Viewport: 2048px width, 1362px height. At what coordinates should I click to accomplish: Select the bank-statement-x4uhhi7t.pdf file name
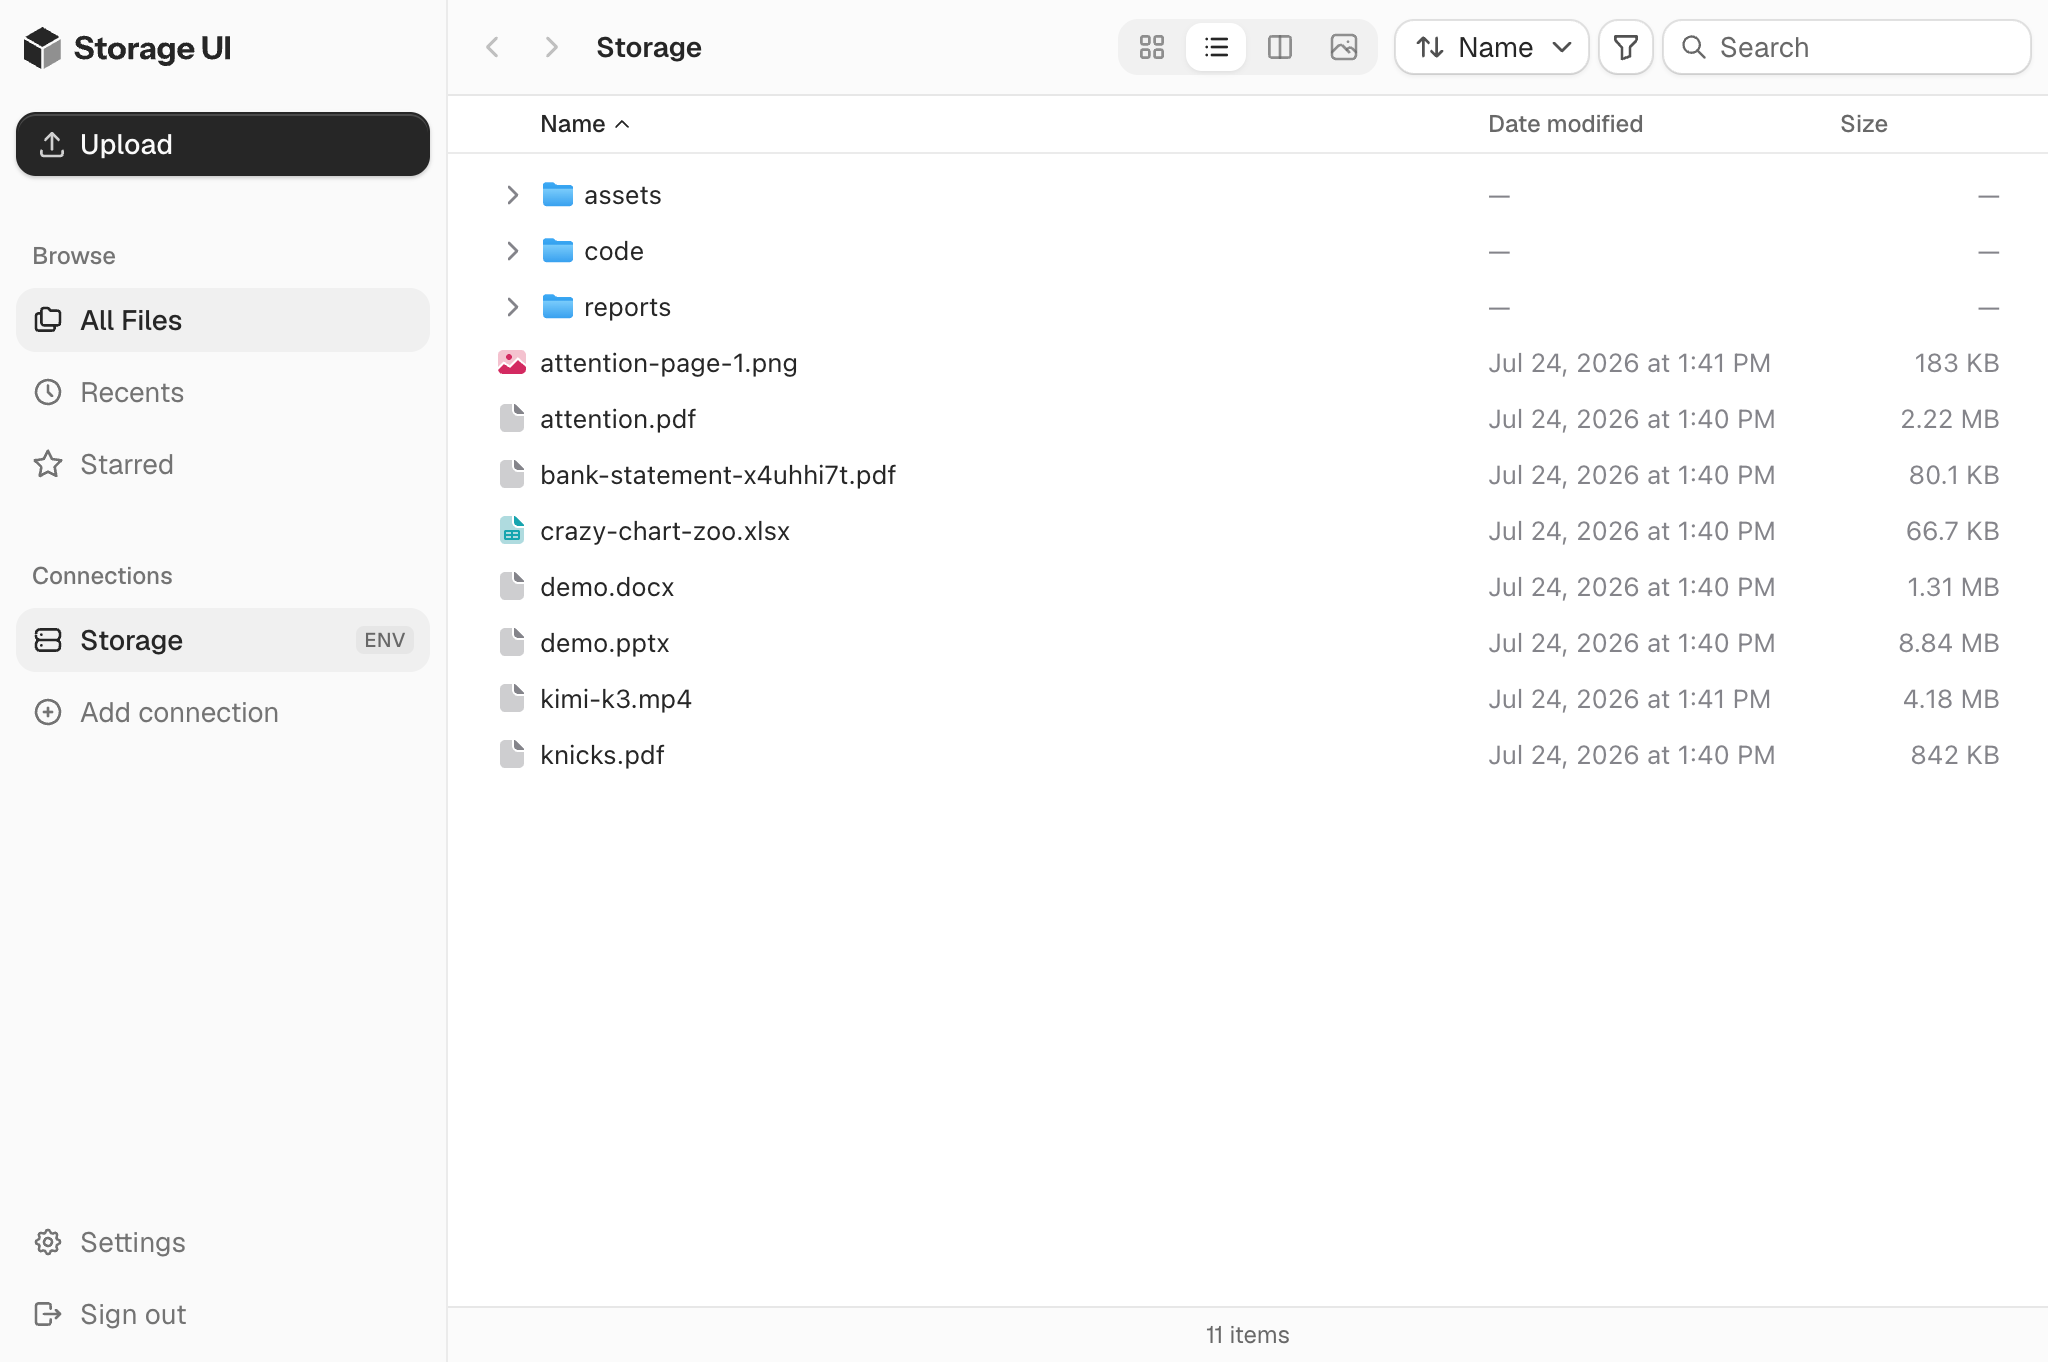click(718, 475)
